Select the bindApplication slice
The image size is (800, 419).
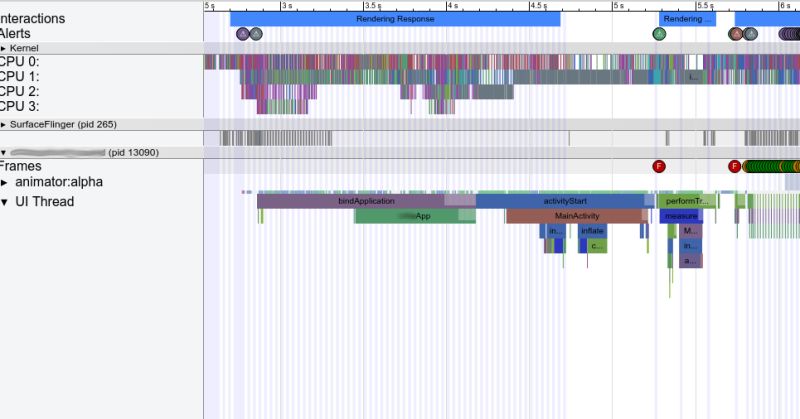tap(366, 201)
